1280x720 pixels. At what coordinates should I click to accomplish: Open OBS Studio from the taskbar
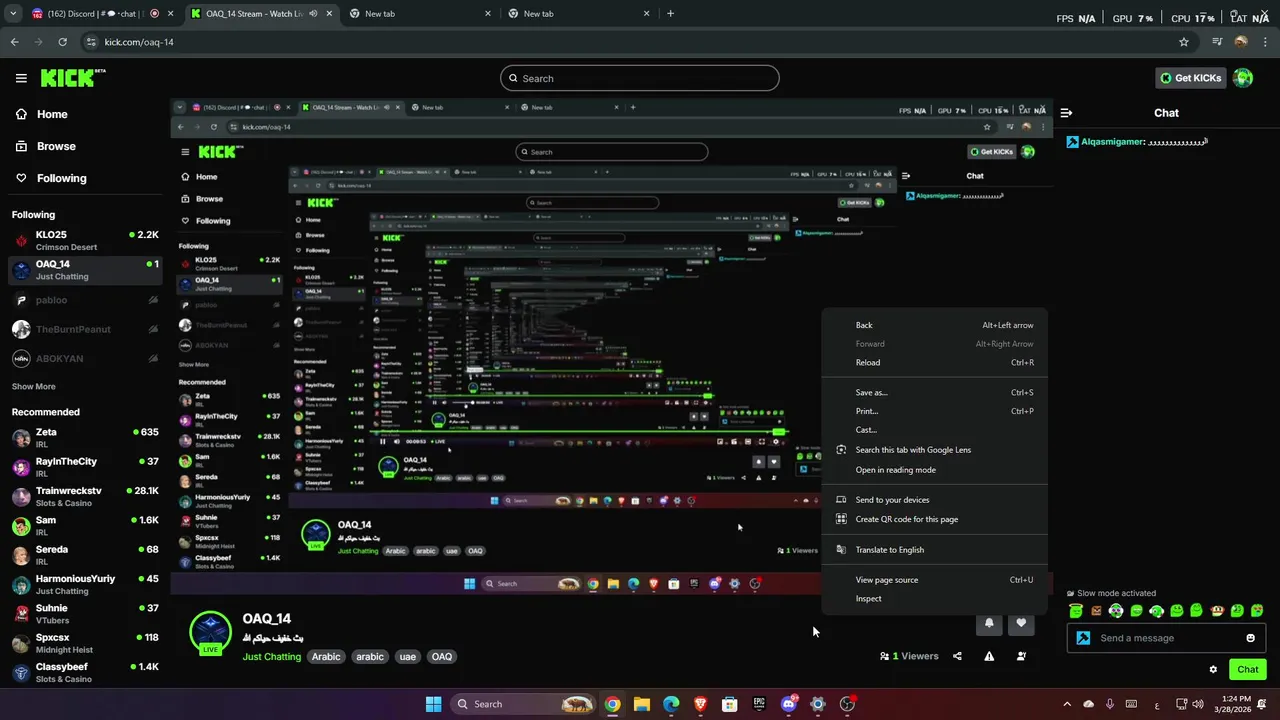(x=848, y=704)
